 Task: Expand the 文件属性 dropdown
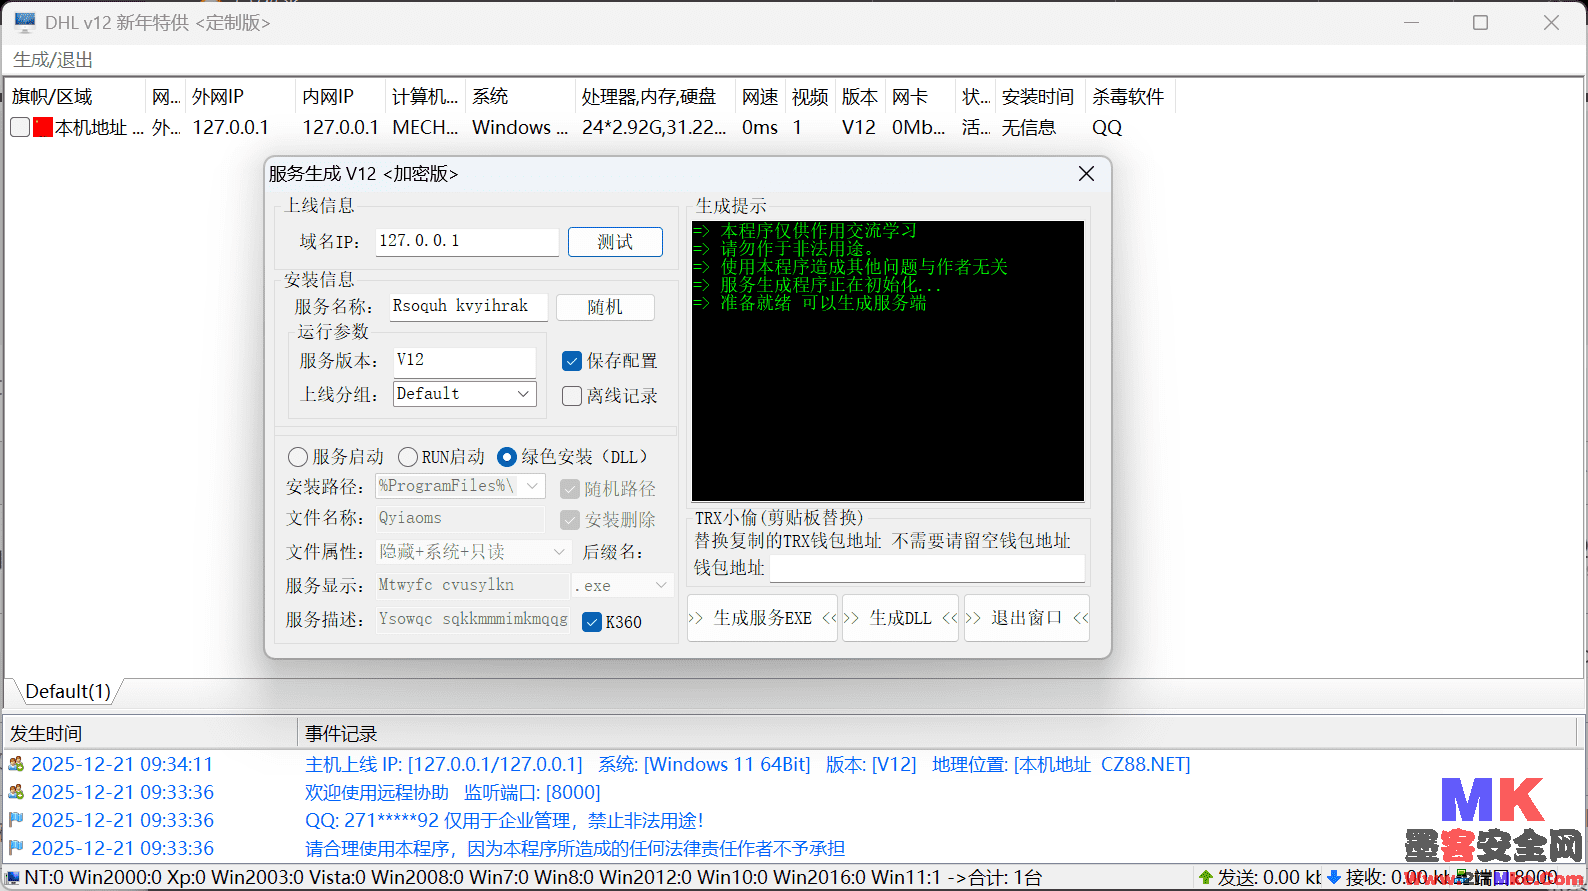(559, 552)
